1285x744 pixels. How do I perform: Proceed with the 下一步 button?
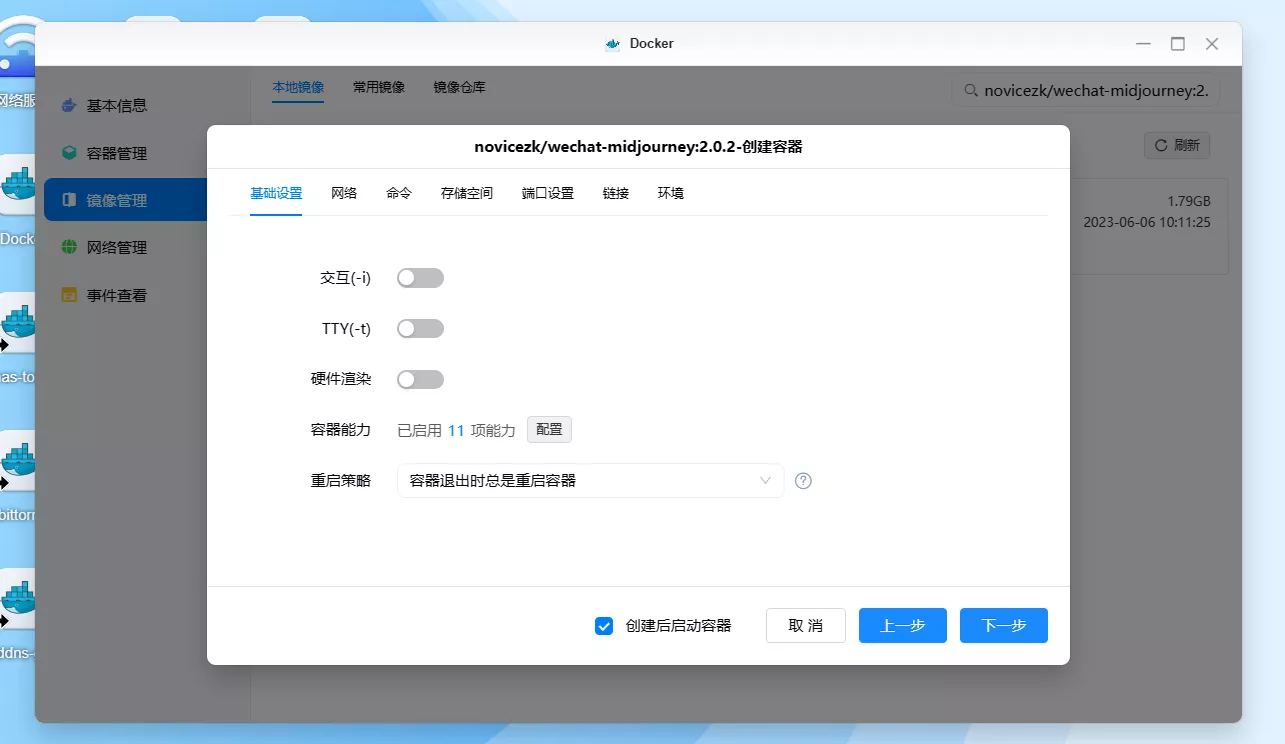tap(1004, 626)
